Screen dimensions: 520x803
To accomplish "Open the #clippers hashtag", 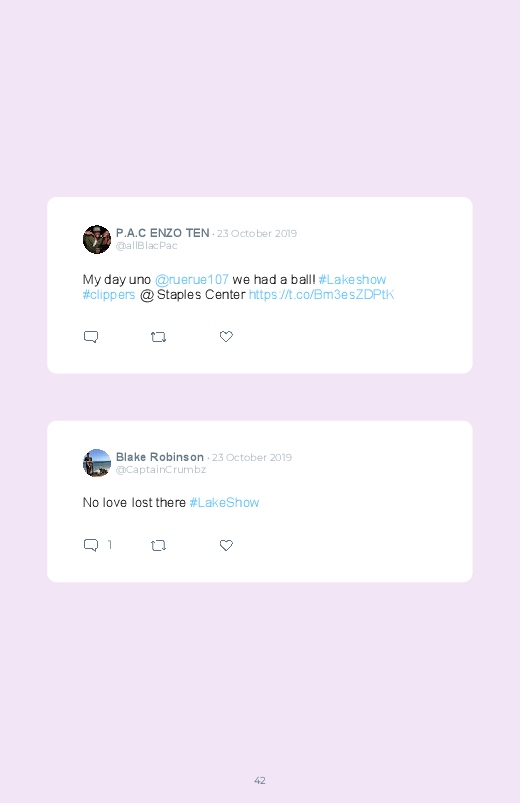I will (109, 295).
